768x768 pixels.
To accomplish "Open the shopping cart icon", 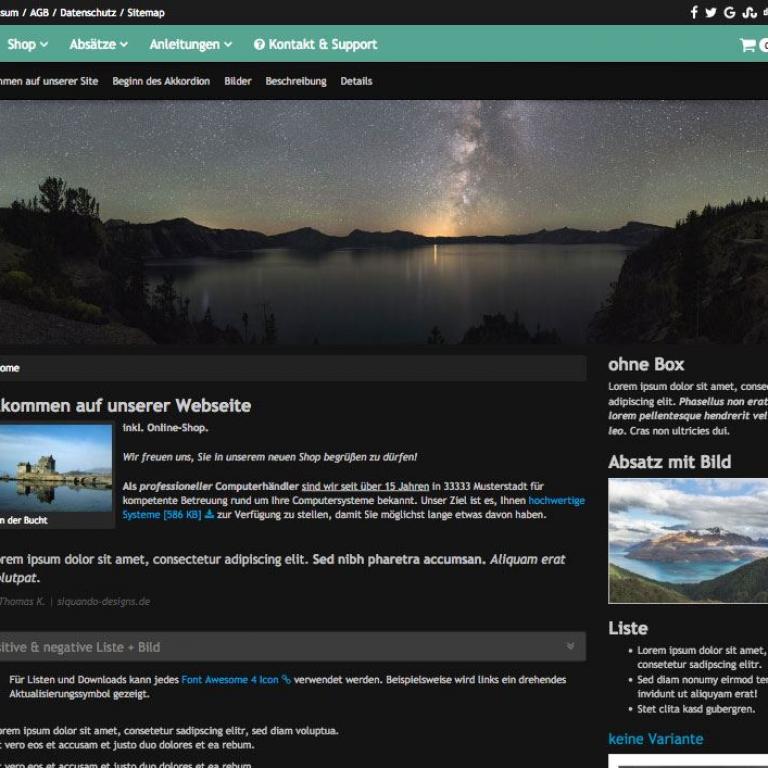I will point(747,45).
